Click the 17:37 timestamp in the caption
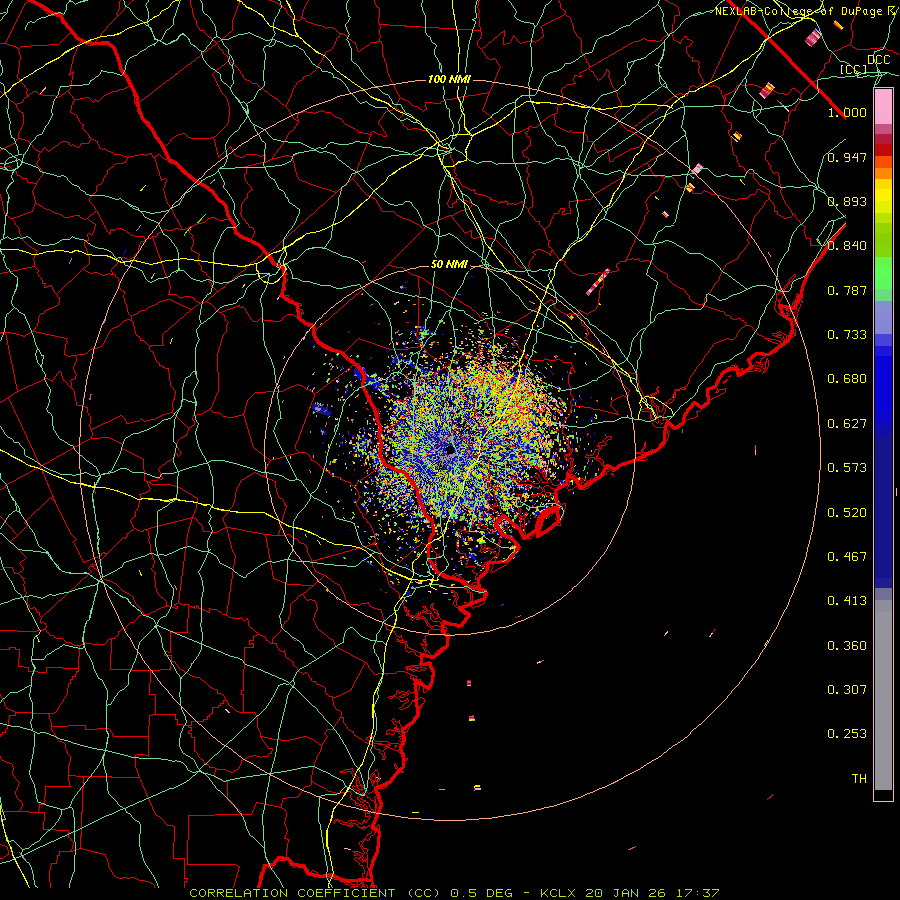The height and width of the screenshot is (900, 900). click(x=697, y=893)
